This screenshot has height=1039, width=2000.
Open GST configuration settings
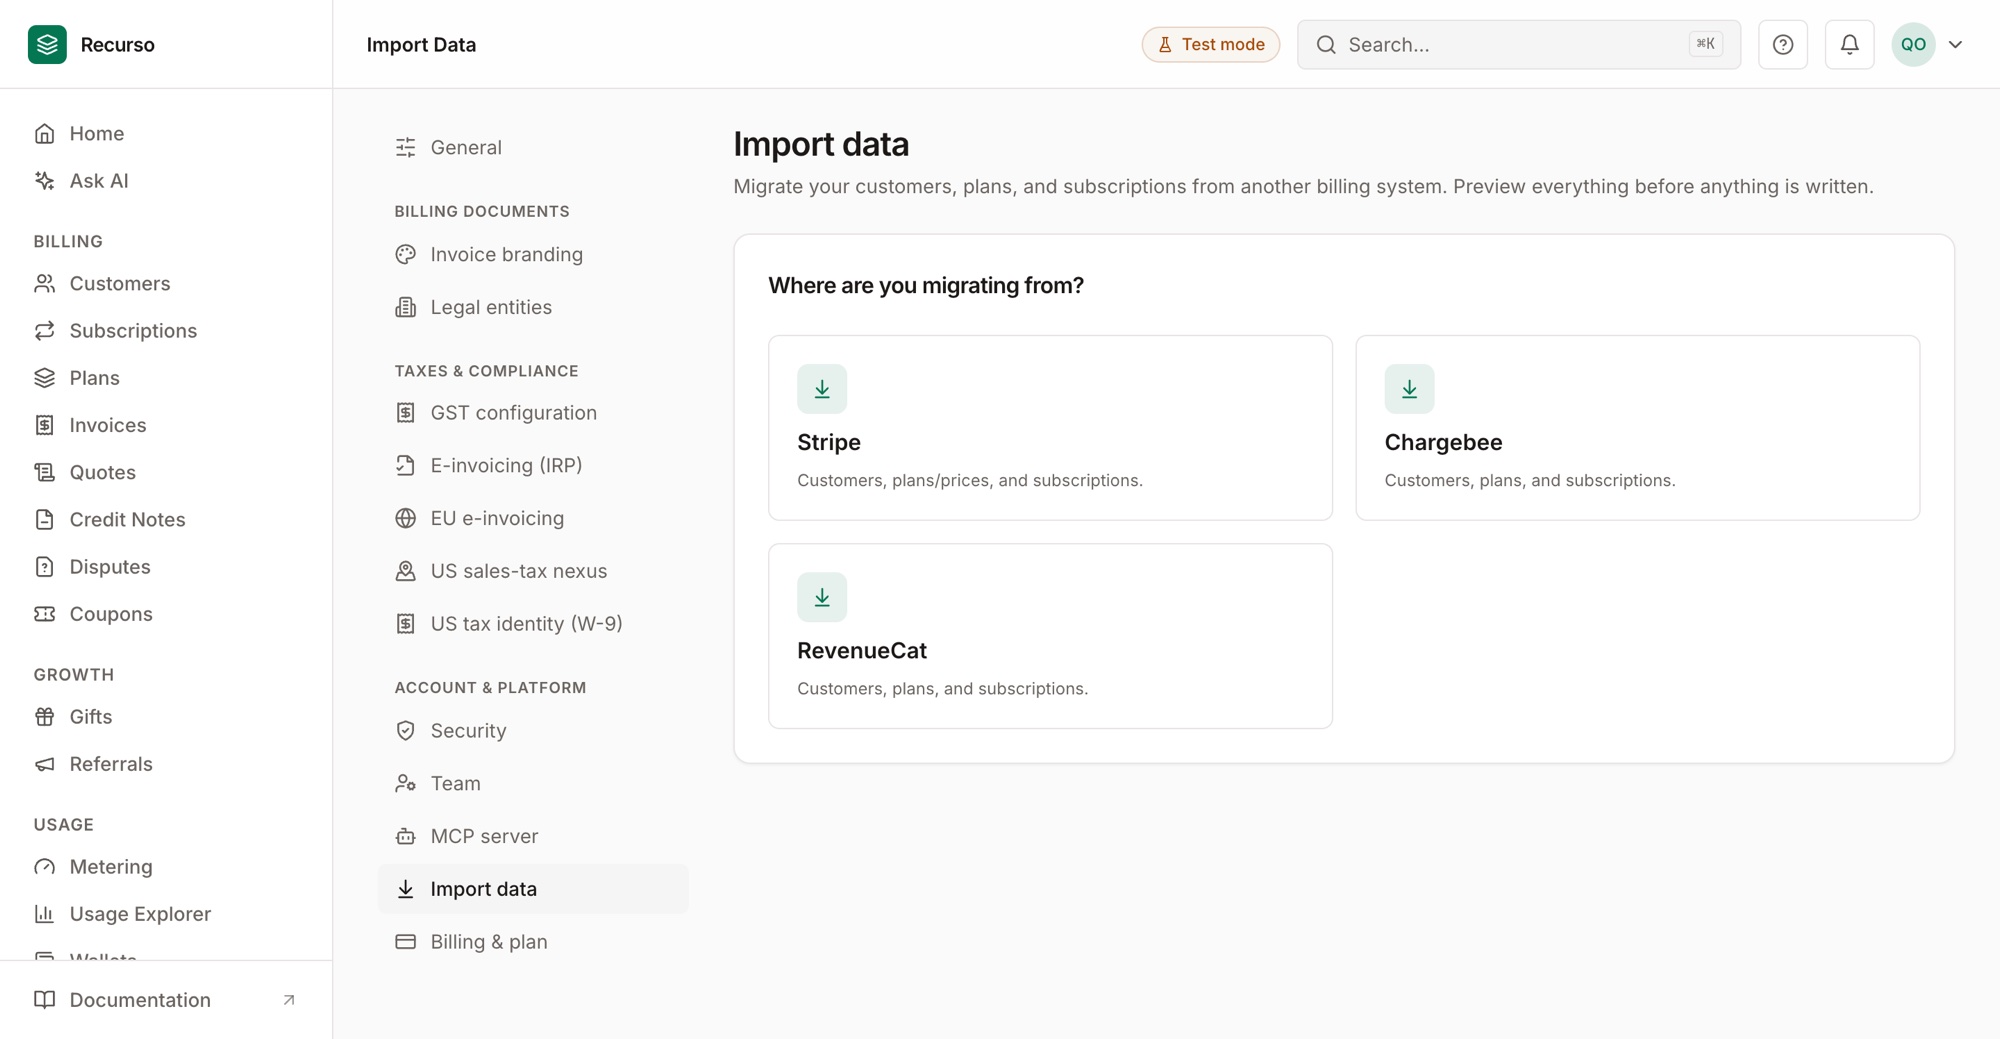click(533, 412)
